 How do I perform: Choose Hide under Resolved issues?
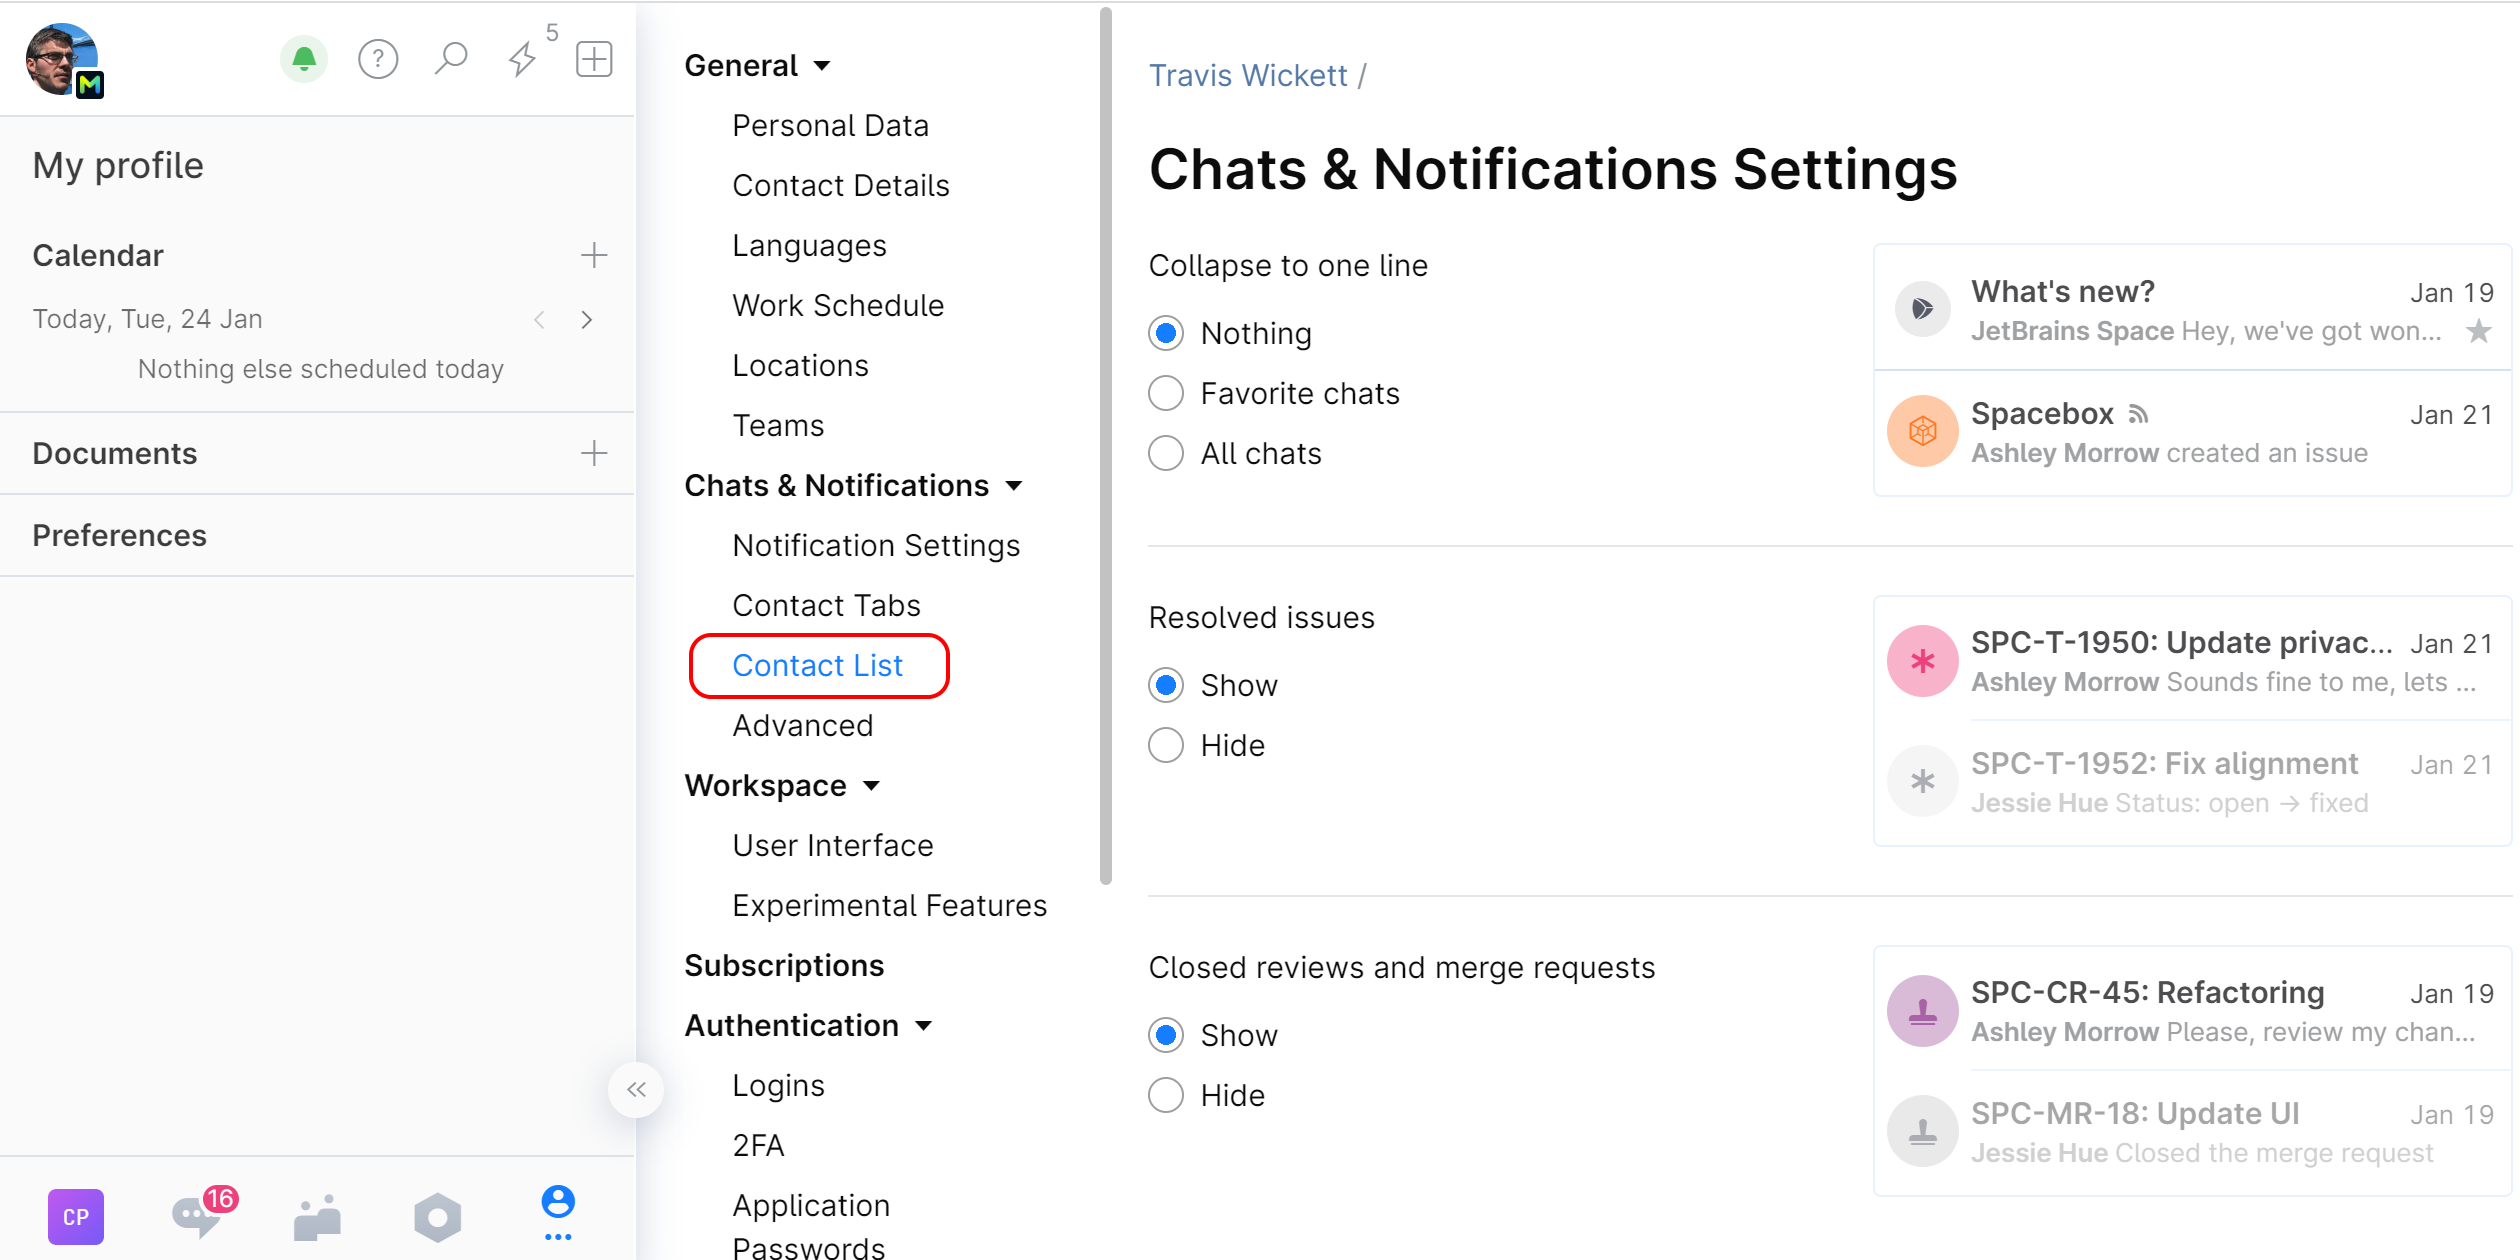click(x=1166, y=745)
